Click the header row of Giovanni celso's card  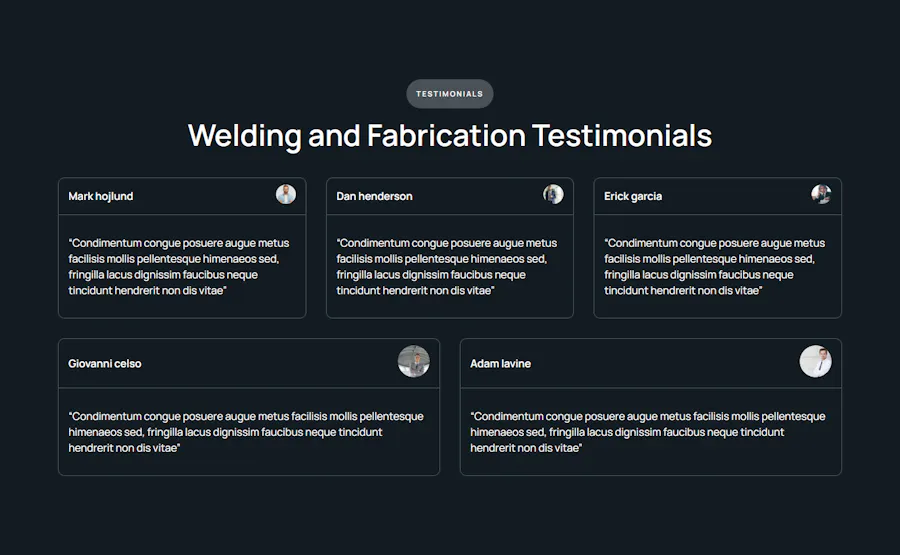coord(249,363)
